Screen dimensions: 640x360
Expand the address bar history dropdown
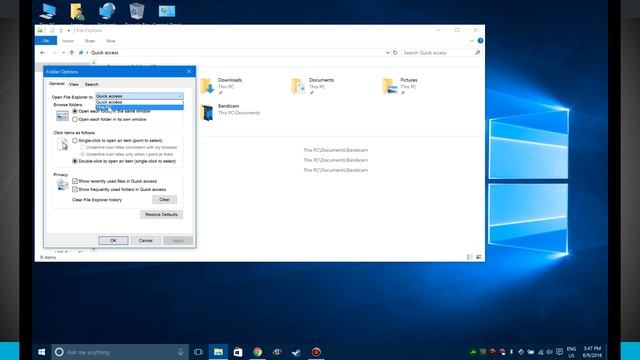click(x=388, y=53)
